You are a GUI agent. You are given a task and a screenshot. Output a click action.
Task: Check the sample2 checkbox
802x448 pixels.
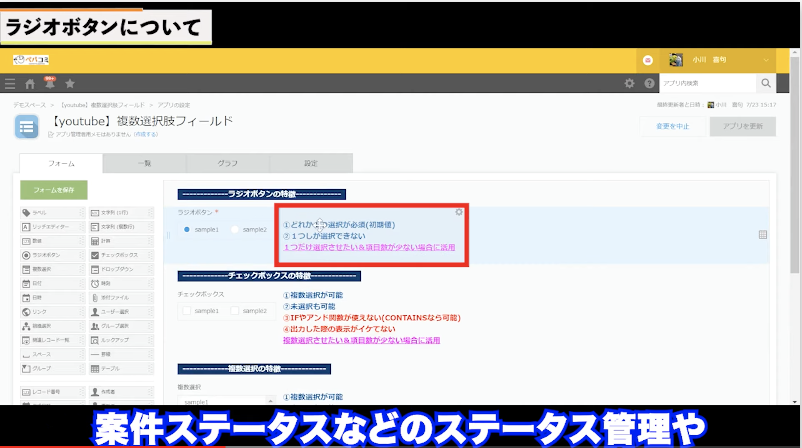pos(236,311)
